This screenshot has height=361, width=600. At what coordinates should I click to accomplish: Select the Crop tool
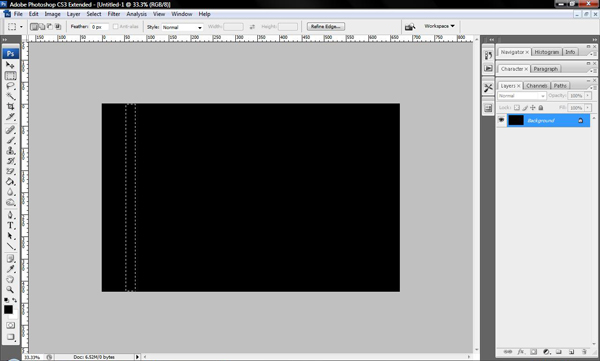tap(10, 106)
